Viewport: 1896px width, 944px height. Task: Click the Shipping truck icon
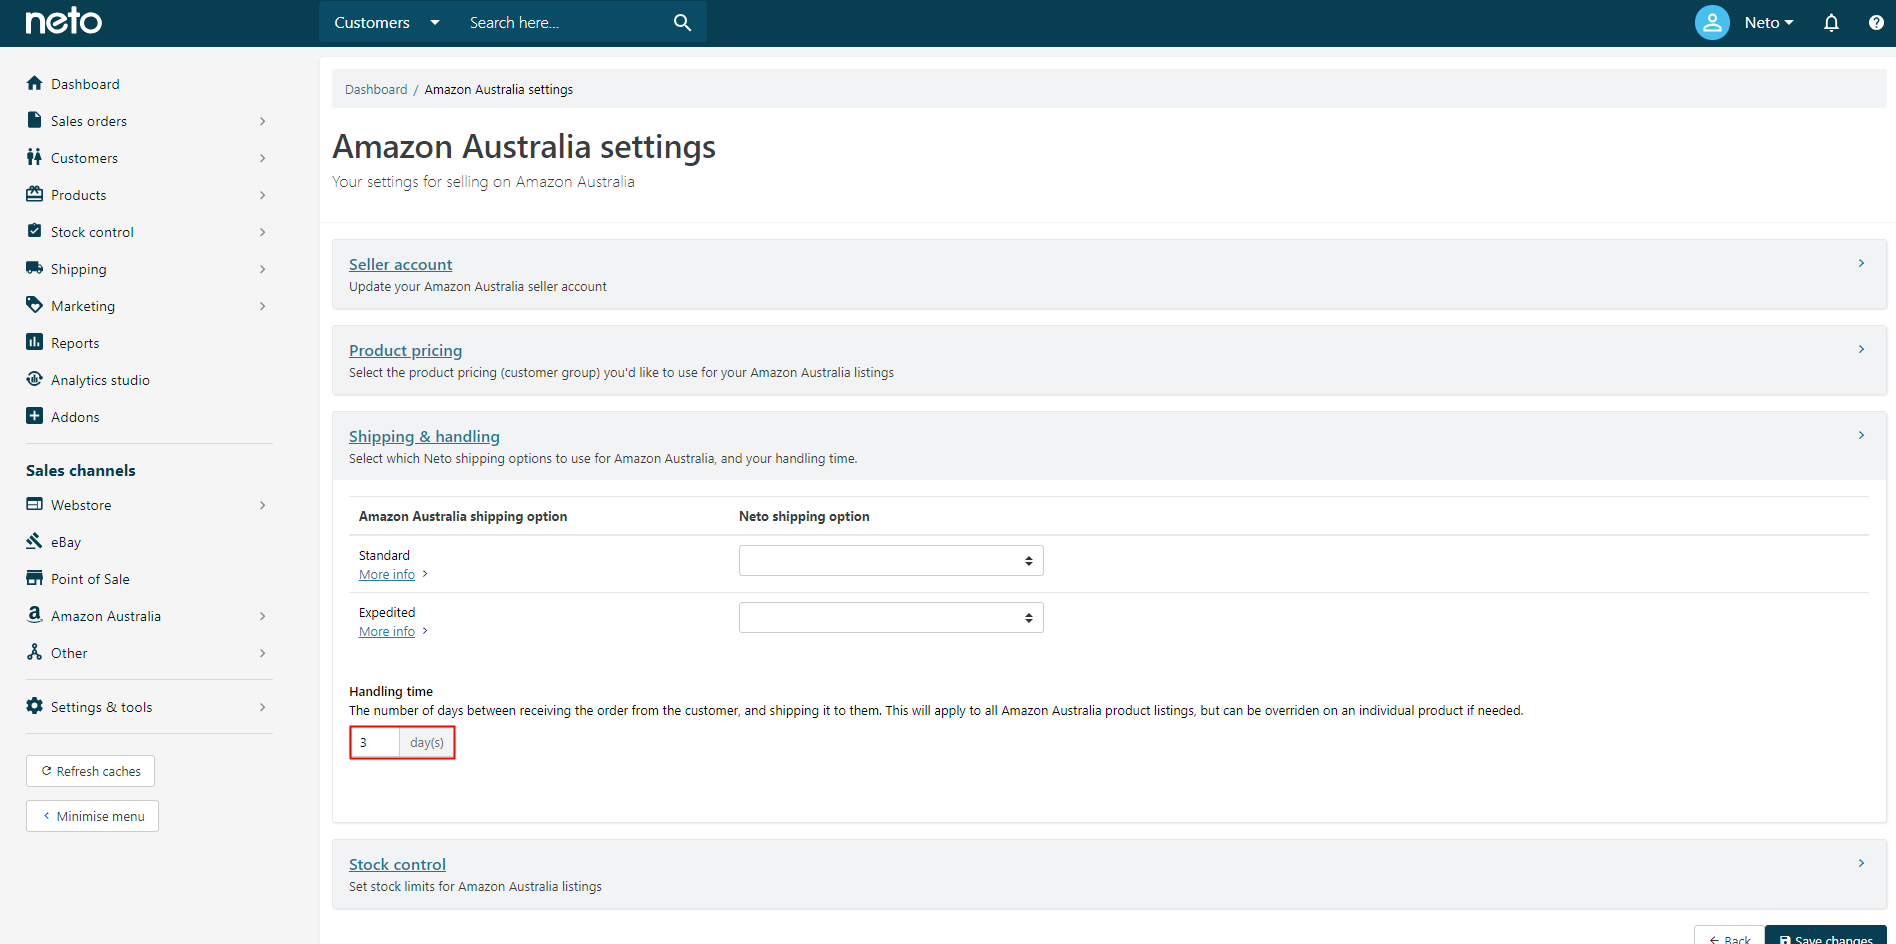point(34,268)
